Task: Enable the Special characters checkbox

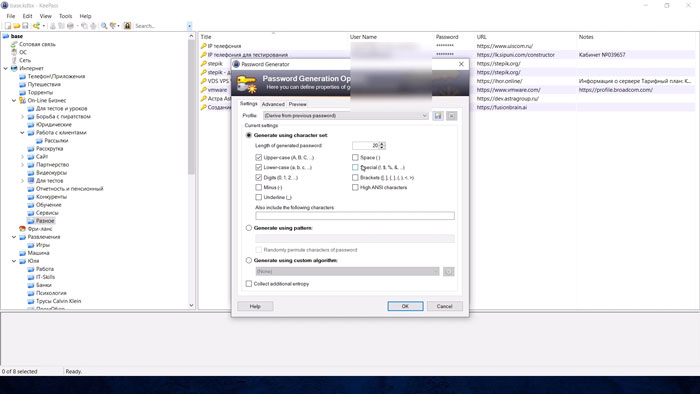Action: pos(355,167)
